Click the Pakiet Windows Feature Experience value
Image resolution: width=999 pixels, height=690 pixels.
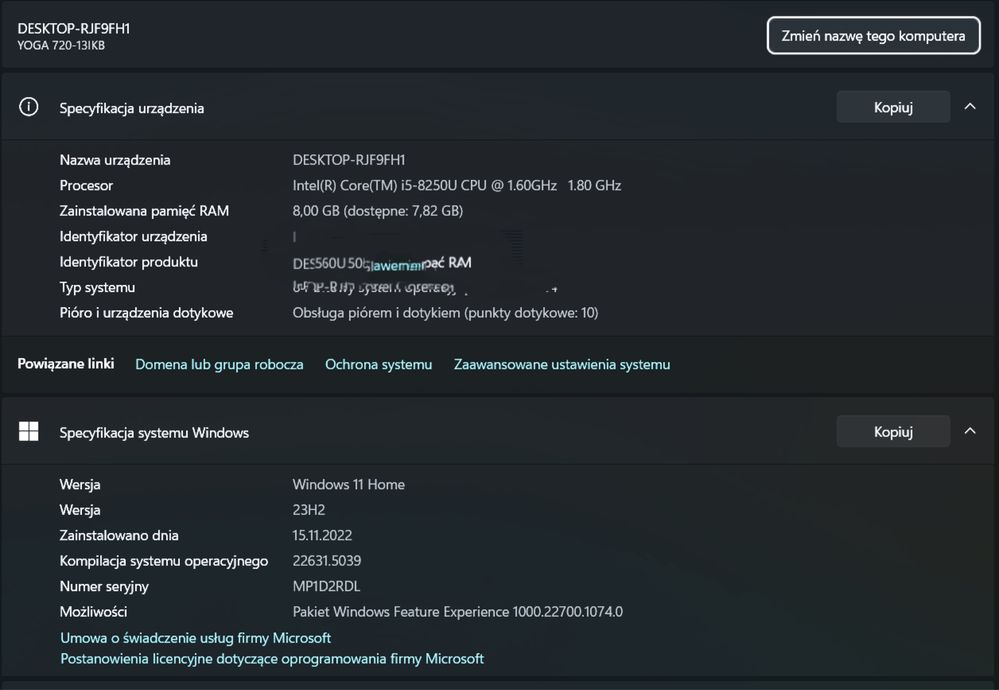pos(457,612)
